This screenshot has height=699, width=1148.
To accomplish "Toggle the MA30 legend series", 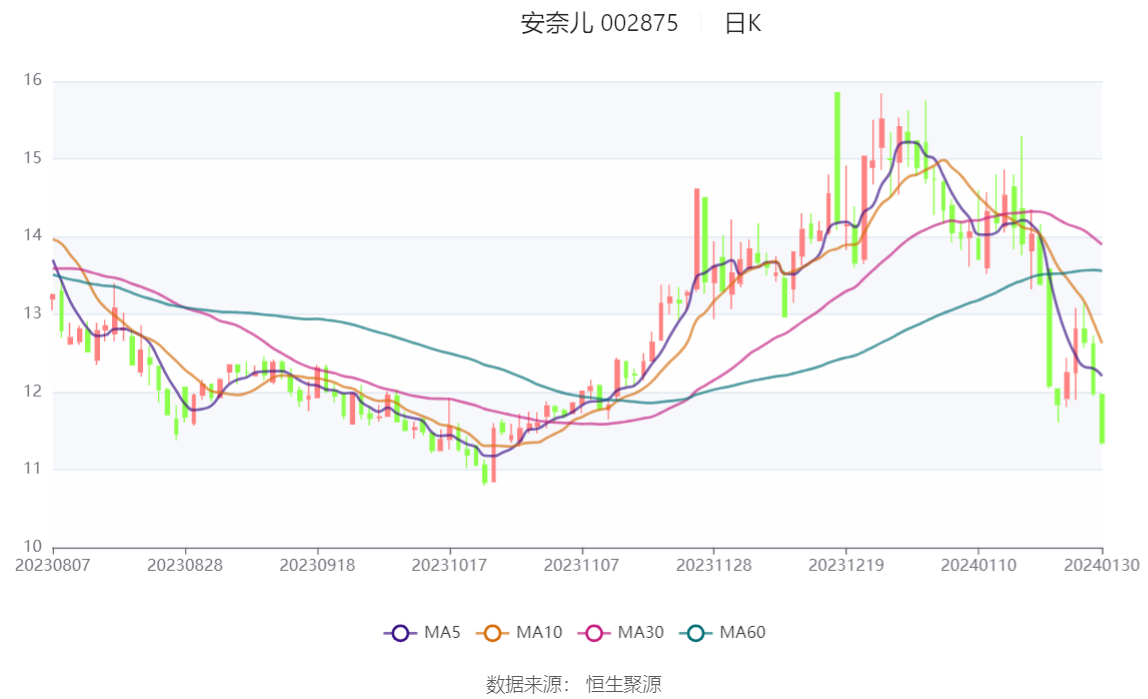I will click(621, 632).
